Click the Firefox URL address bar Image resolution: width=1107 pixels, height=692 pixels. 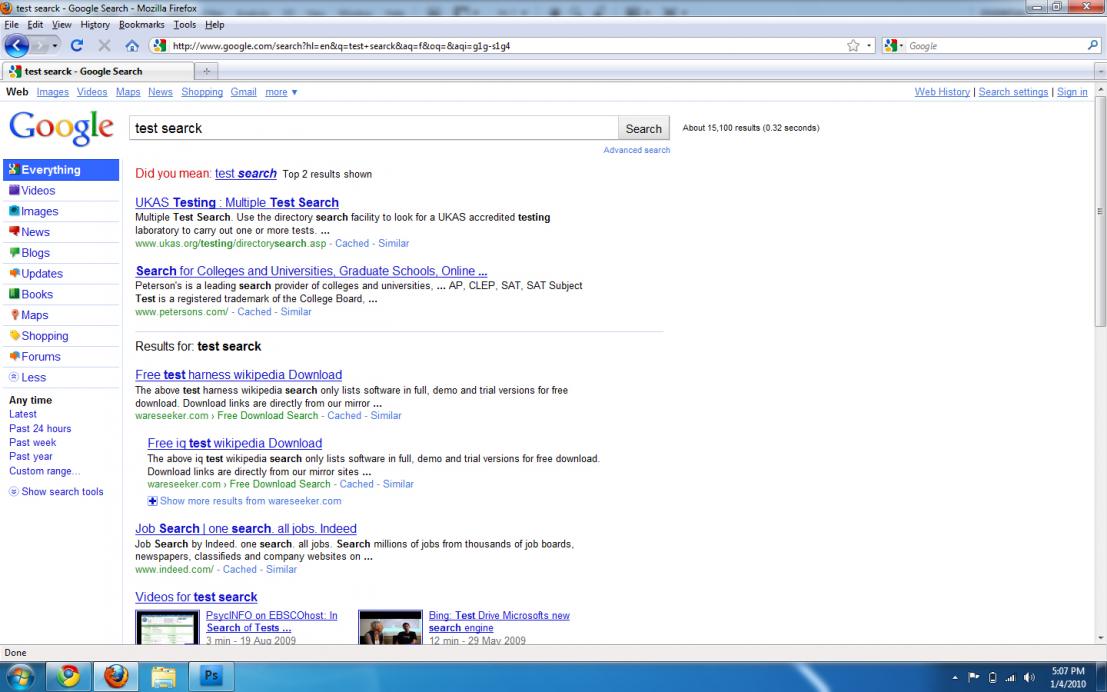[x=505, y=46]
